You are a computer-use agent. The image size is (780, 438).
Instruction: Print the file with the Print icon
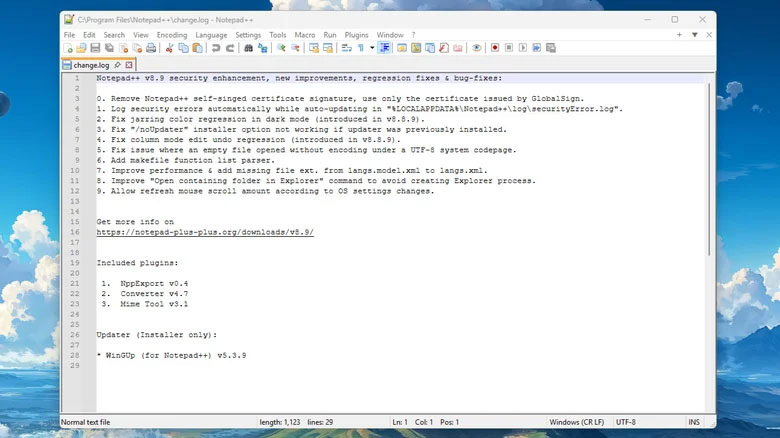point(151,48)
